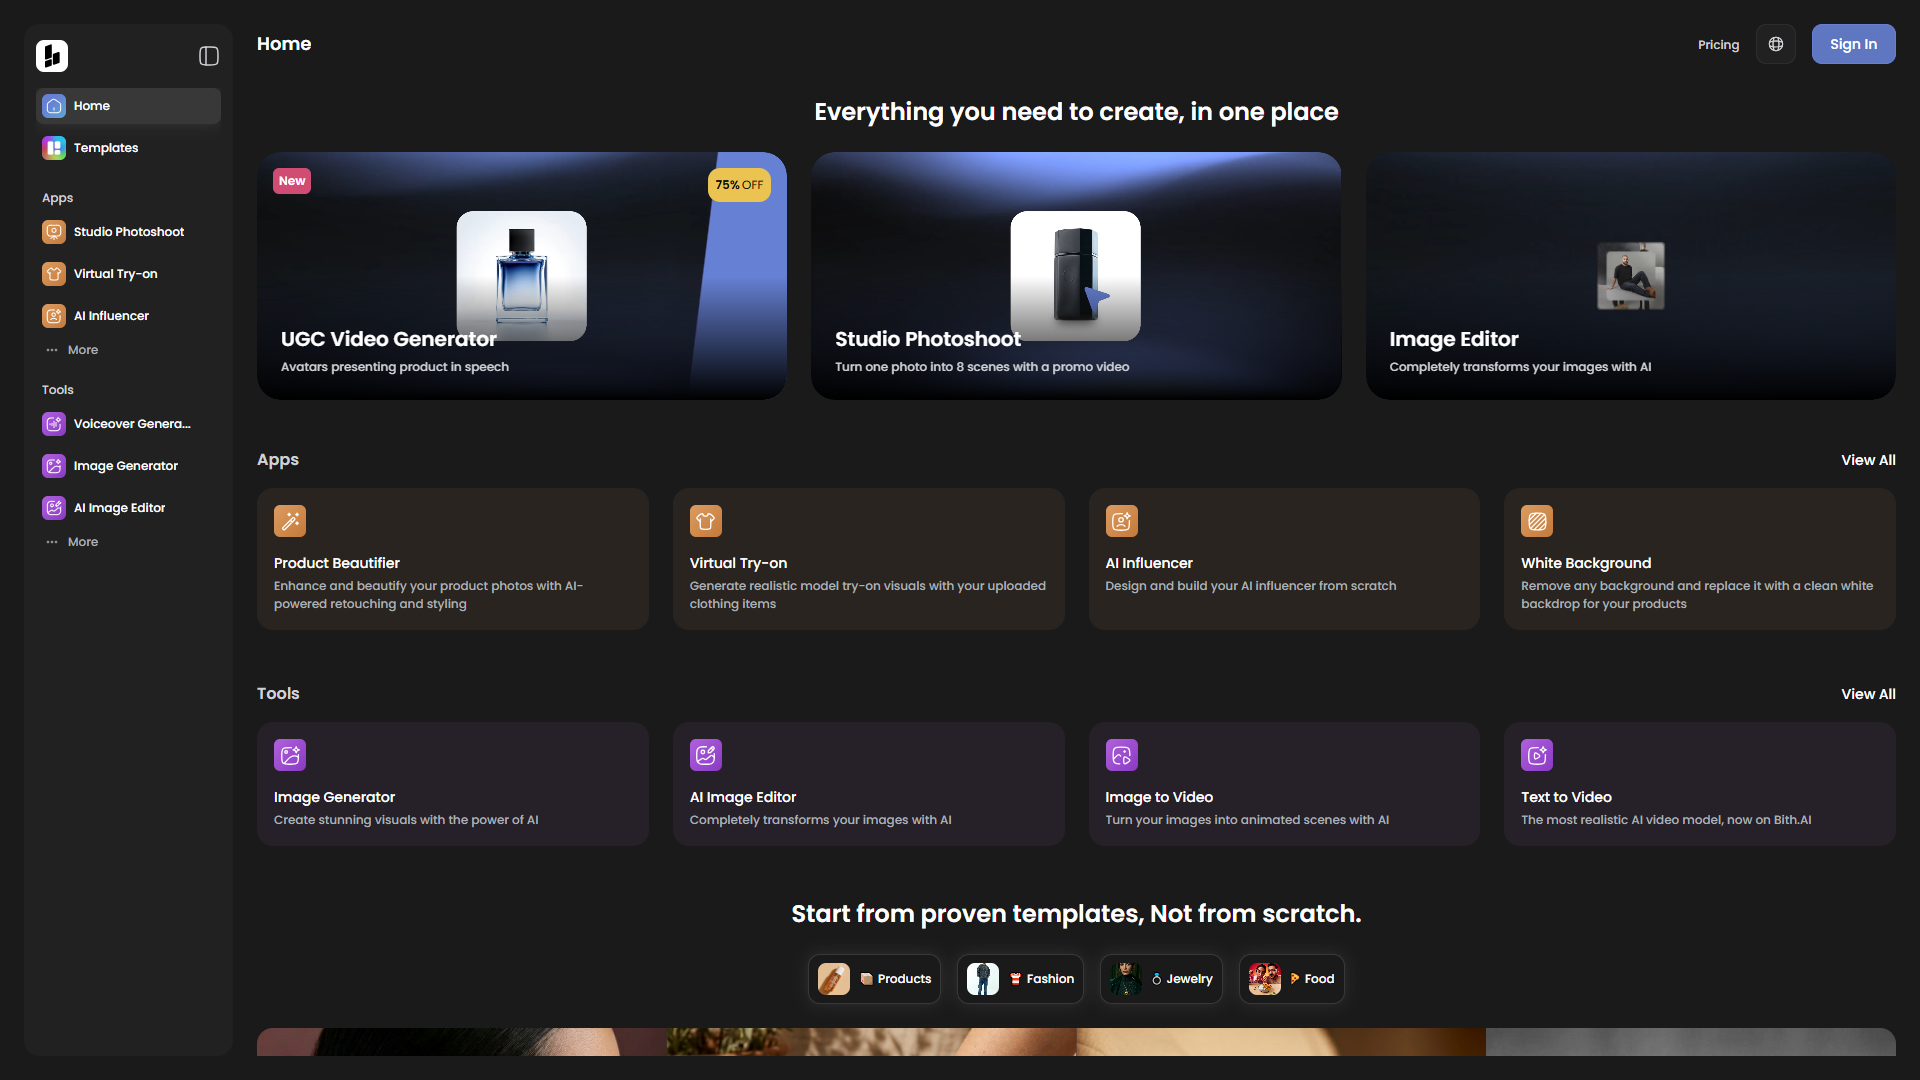Open the sidebar AI Influencer label

(111, 316)
